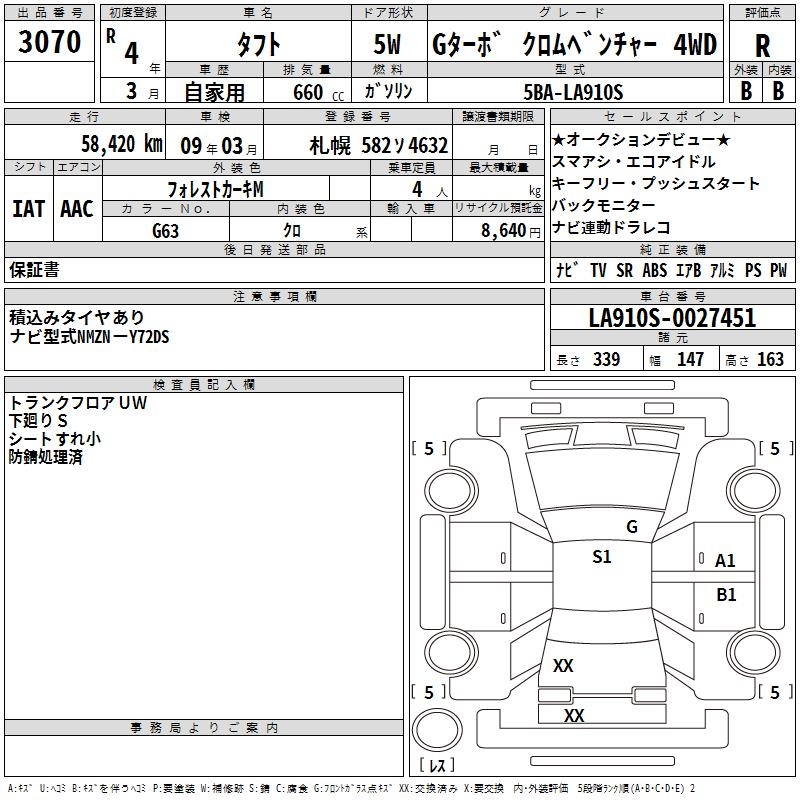The image size is (800, 800).
Task: Click ナビ連動ドラレコ sales point
Action: coord(611,227)
